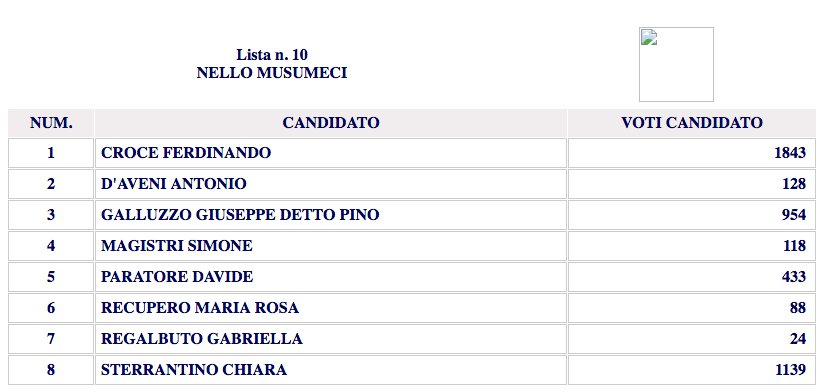Select candidate MAGISTRI SIMONE

click(177, 246)
